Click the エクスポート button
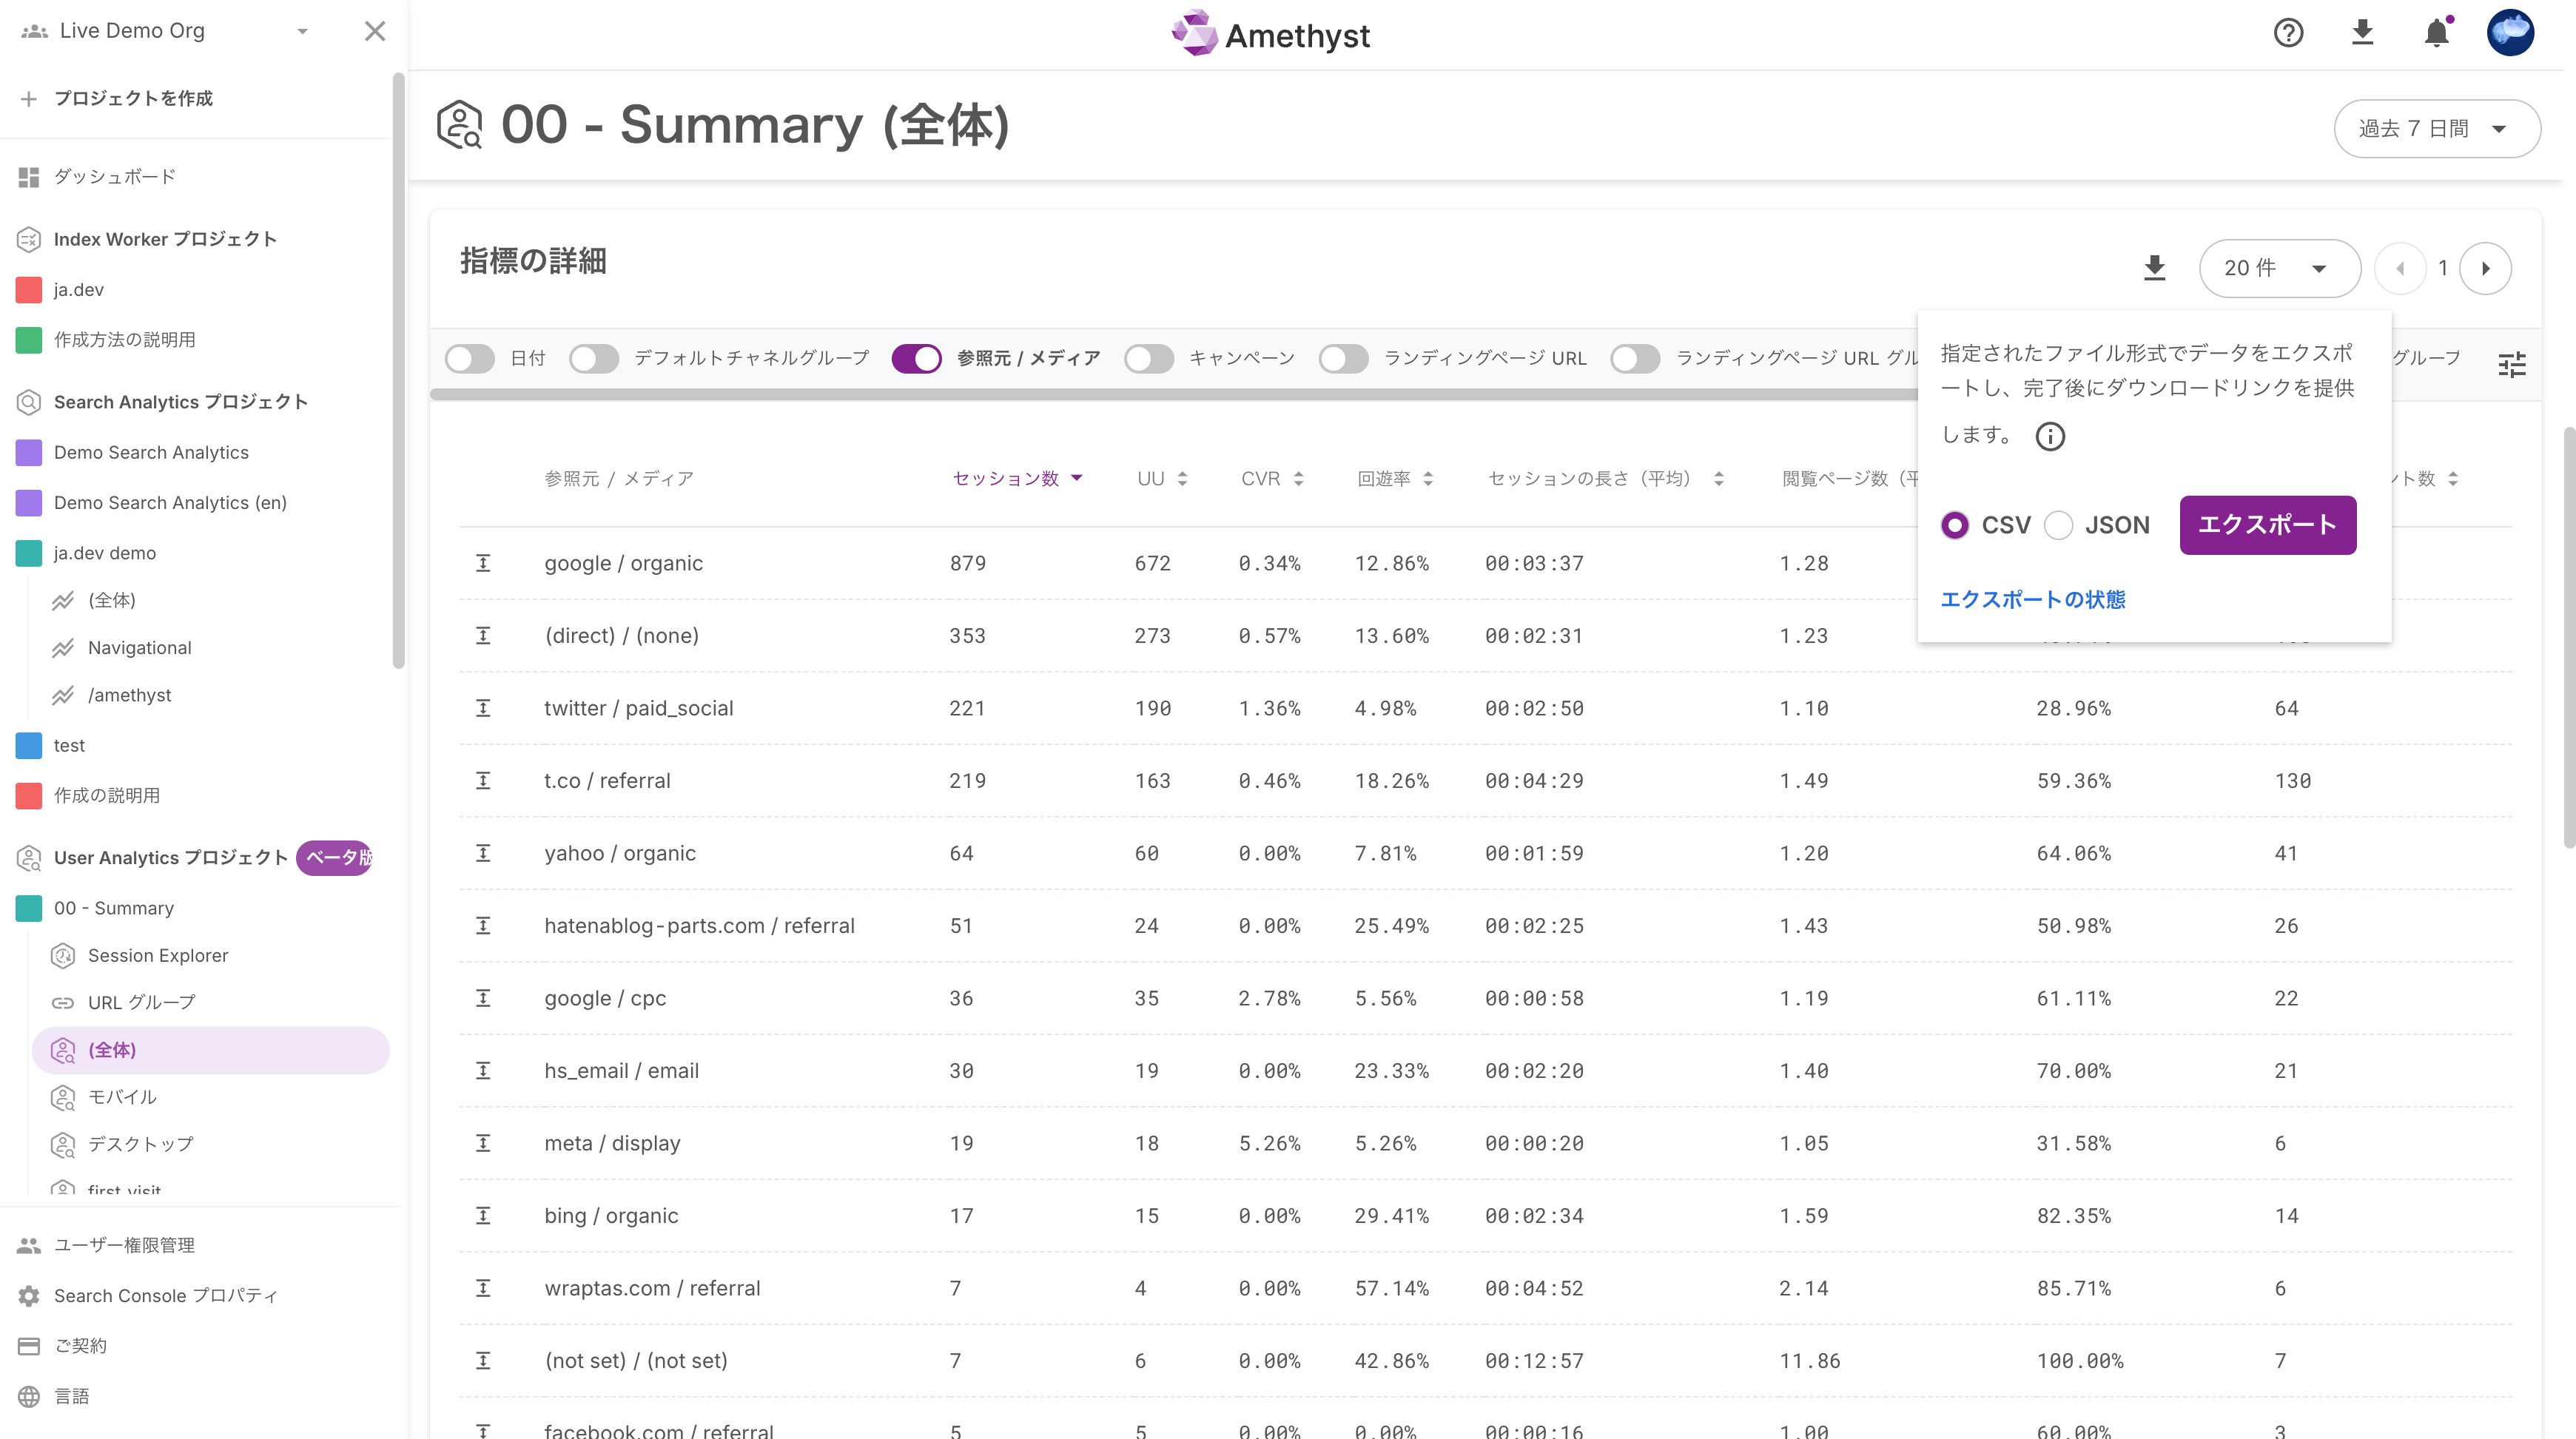 [x=2267, y=525]
